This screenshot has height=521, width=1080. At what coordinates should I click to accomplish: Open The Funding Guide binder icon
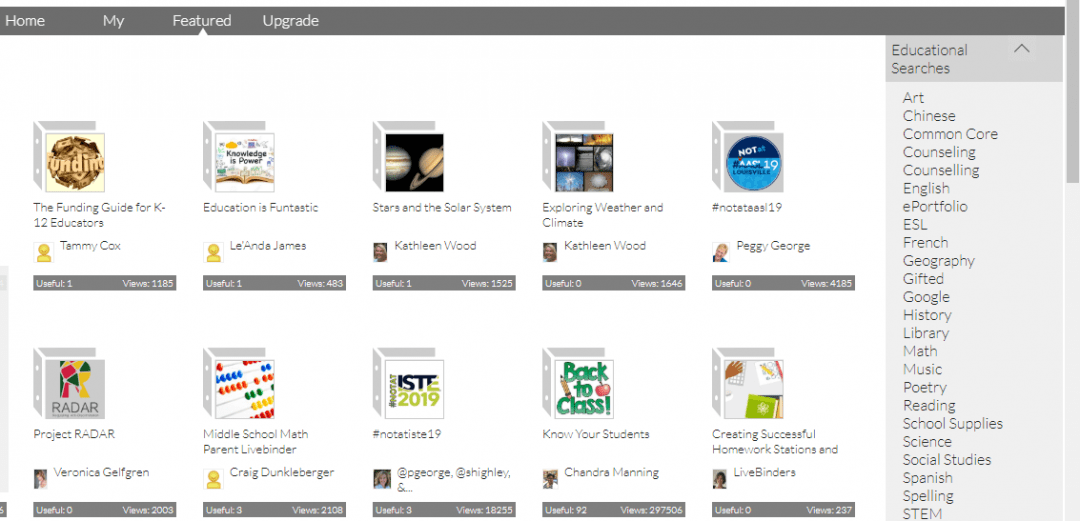(74, 162)
